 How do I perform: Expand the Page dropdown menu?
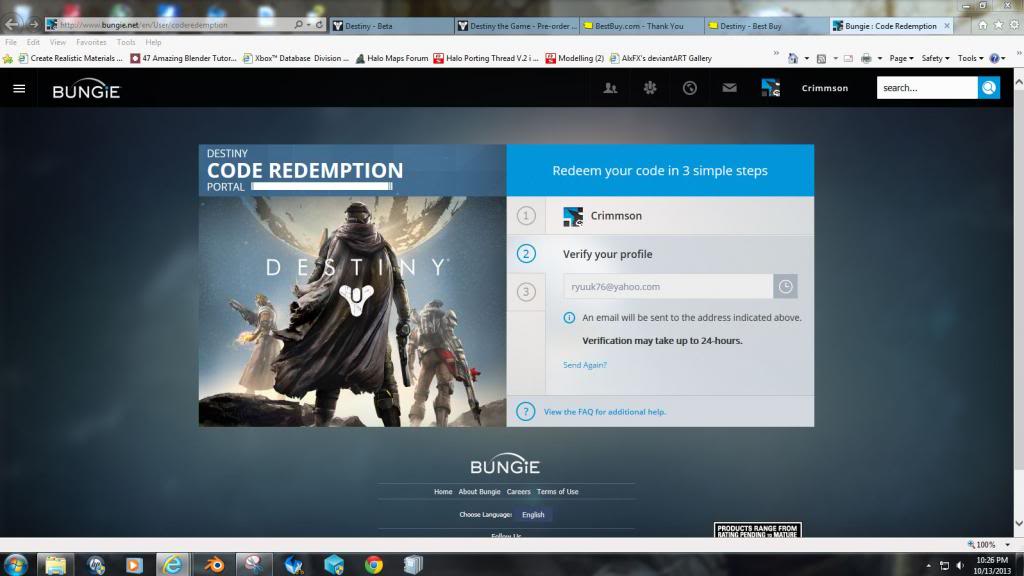[901, 58]
